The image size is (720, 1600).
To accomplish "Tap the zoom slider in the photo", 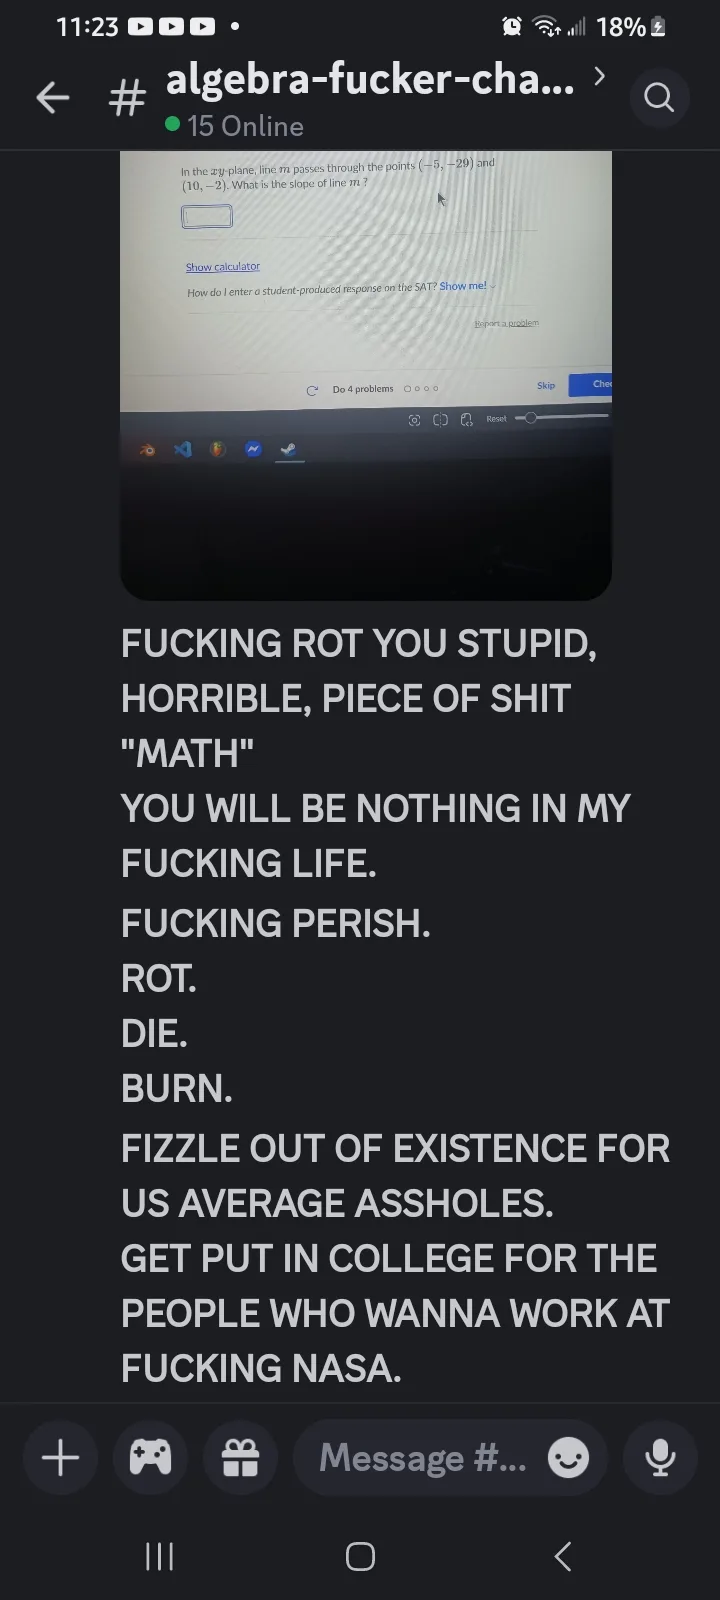I will click(x=561, y=417).
